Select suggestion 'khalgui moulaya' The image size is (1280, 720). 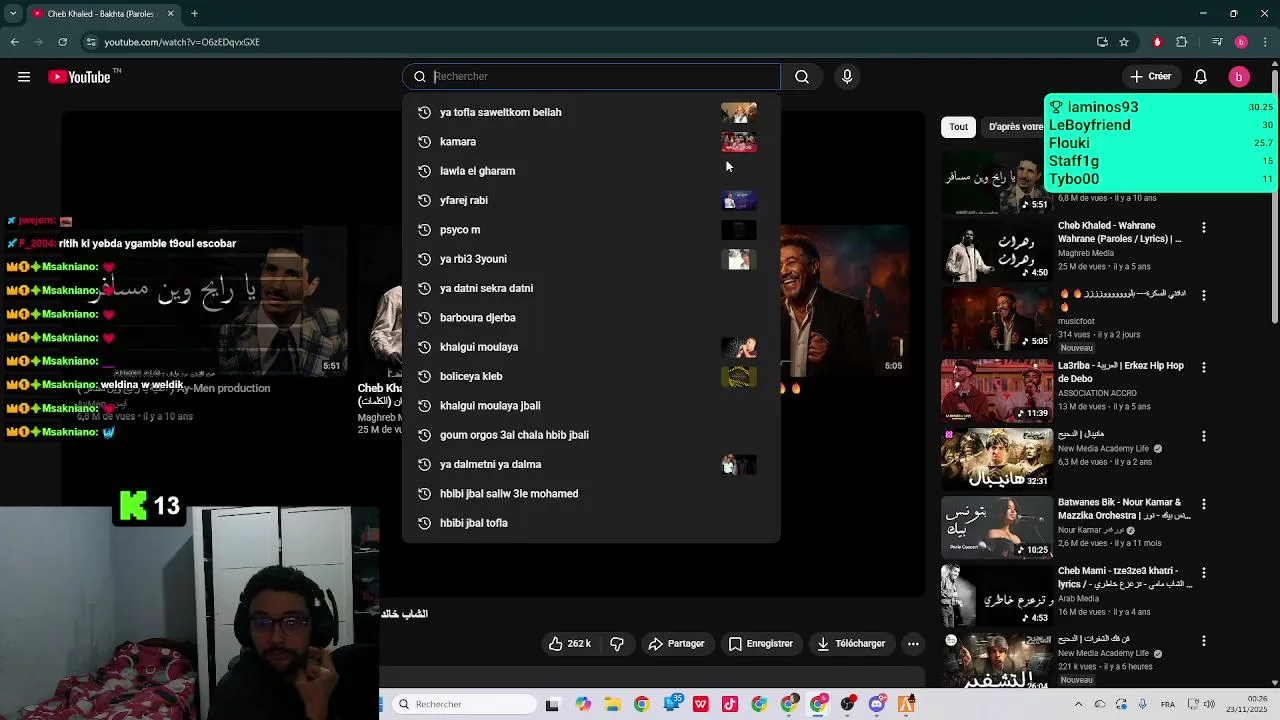tap(591, 347)
